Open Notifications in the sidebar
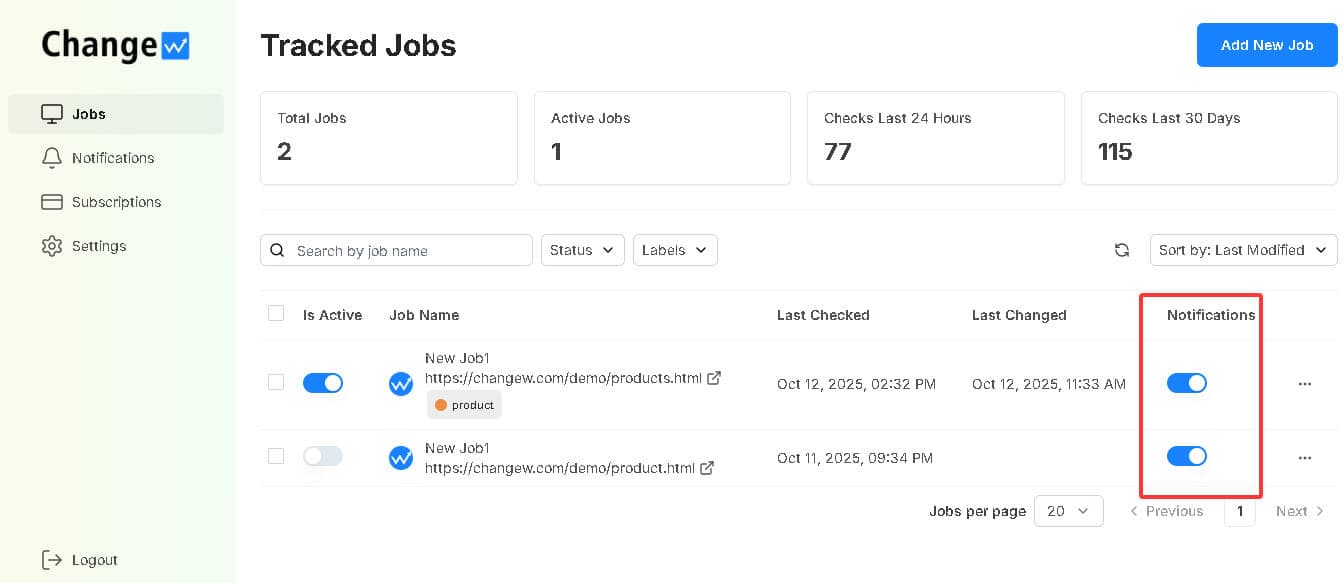This screenshot has width=1344, height=583. click(112, 158)
